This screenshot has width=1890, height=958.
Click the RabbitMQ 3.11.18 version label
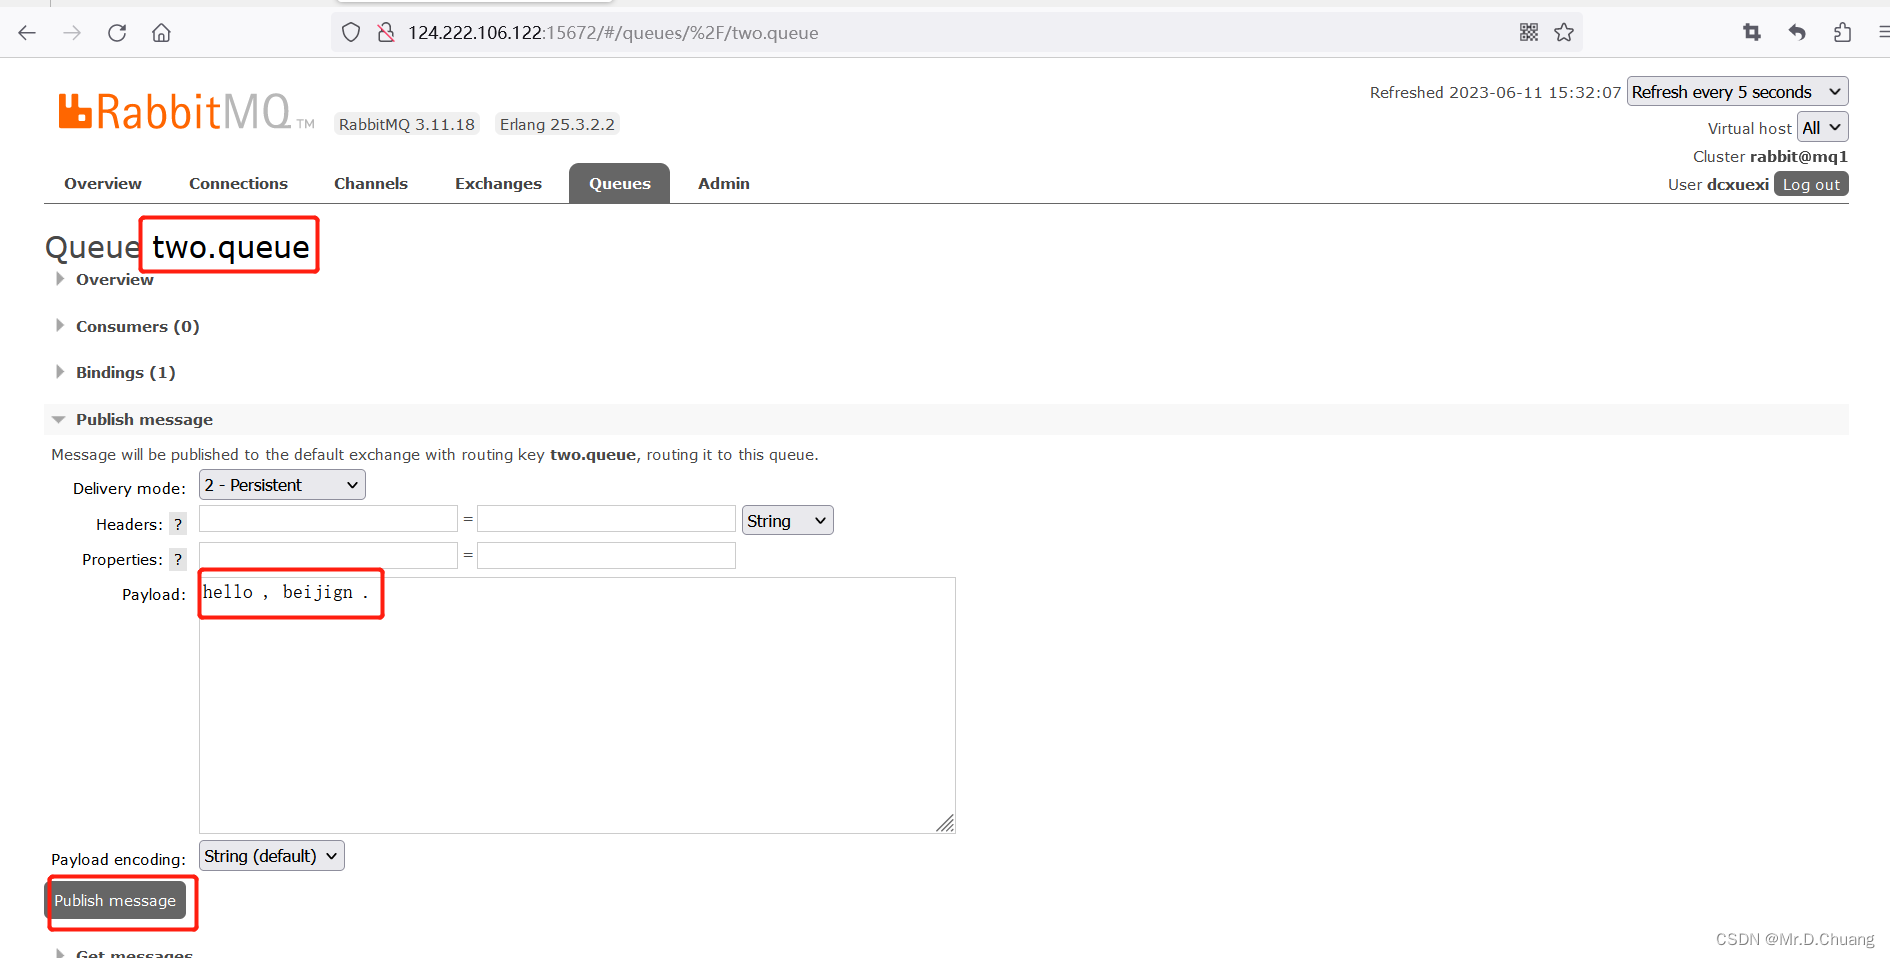[x=407, y=124]
